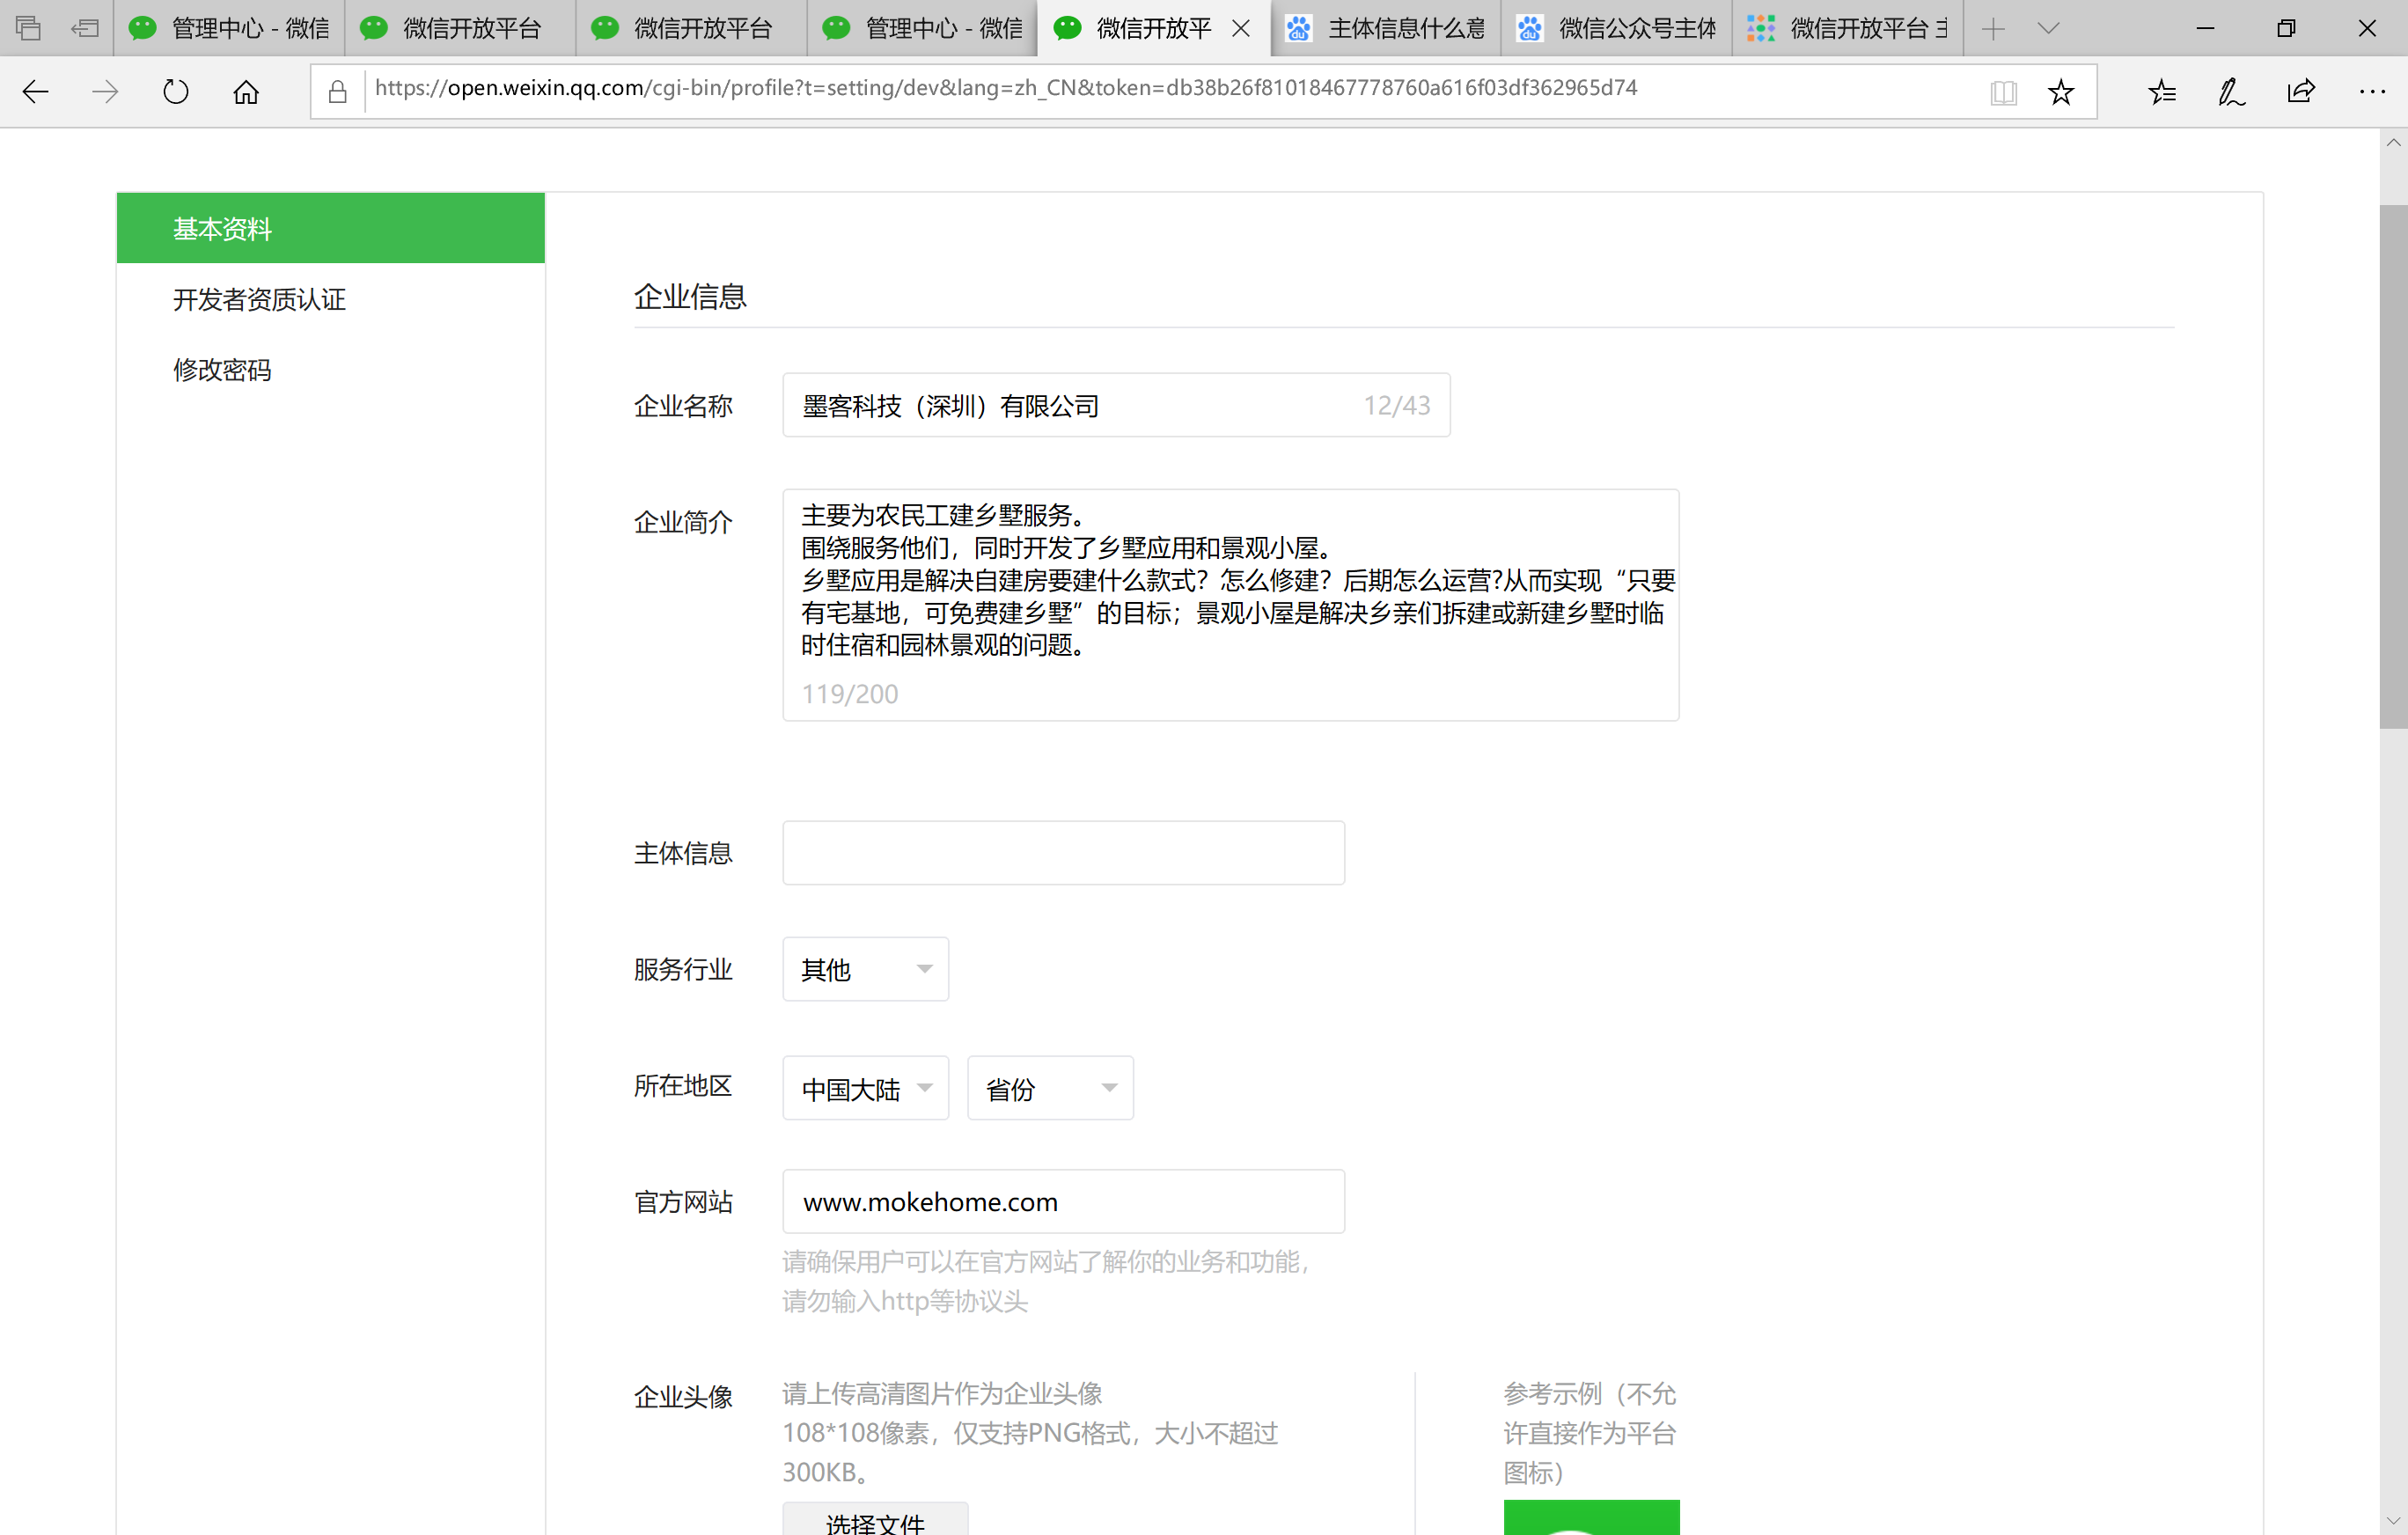Expand the 中国大陆 region dropdown

865,1088
